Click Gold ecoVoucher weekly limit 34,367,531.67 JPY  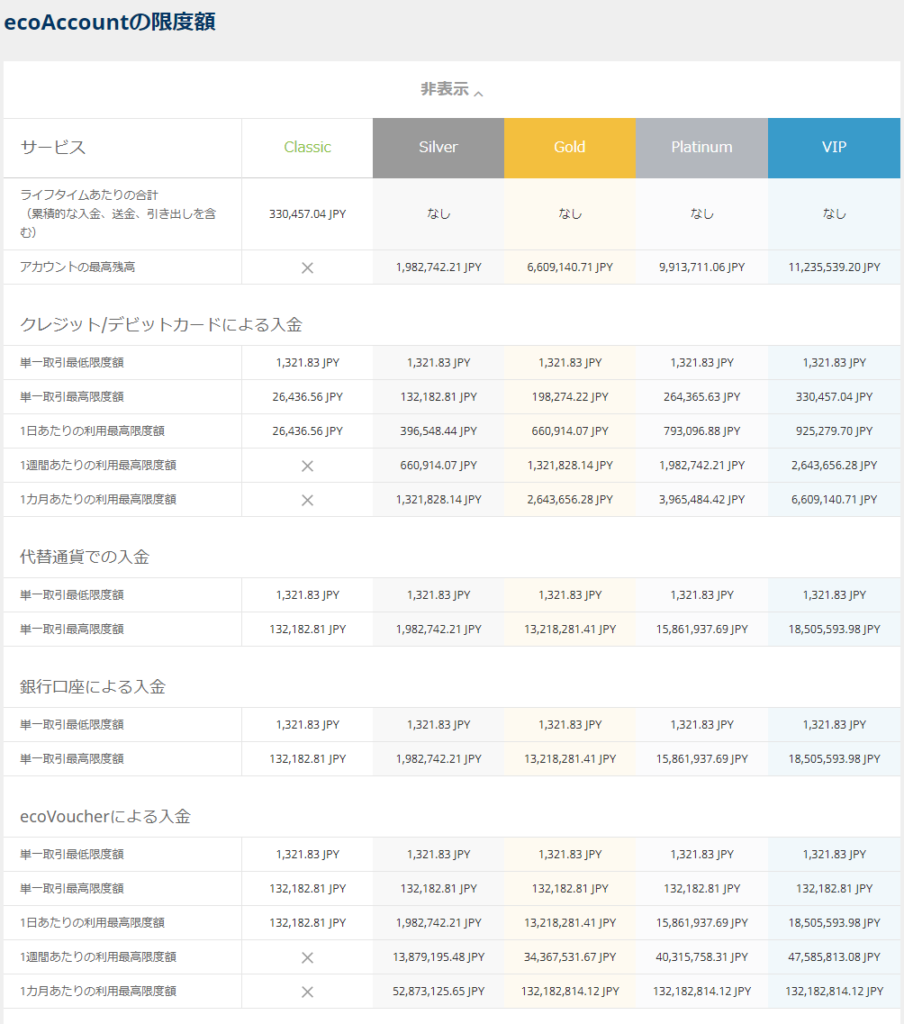(570, 957)
